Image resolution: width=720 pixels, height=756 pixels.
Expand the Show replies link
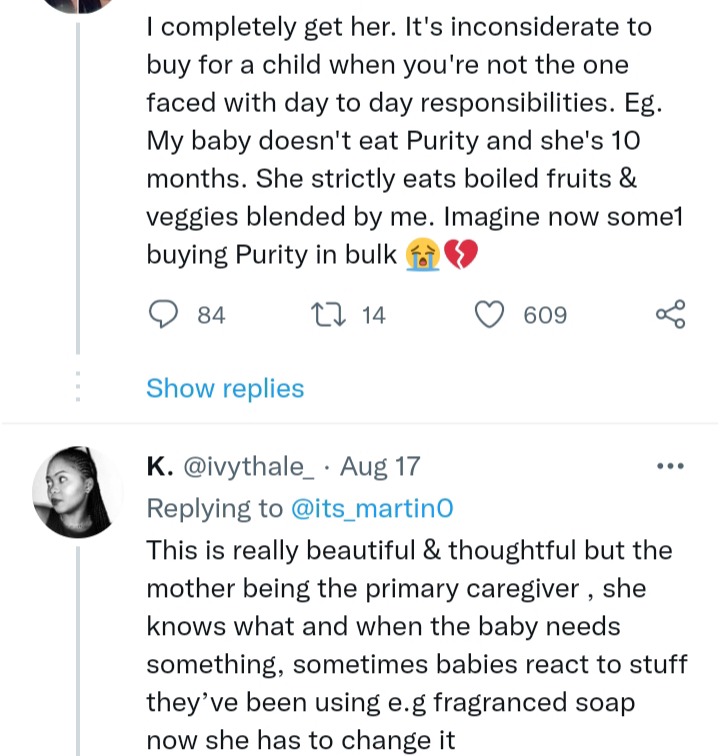tap(225, 388)
